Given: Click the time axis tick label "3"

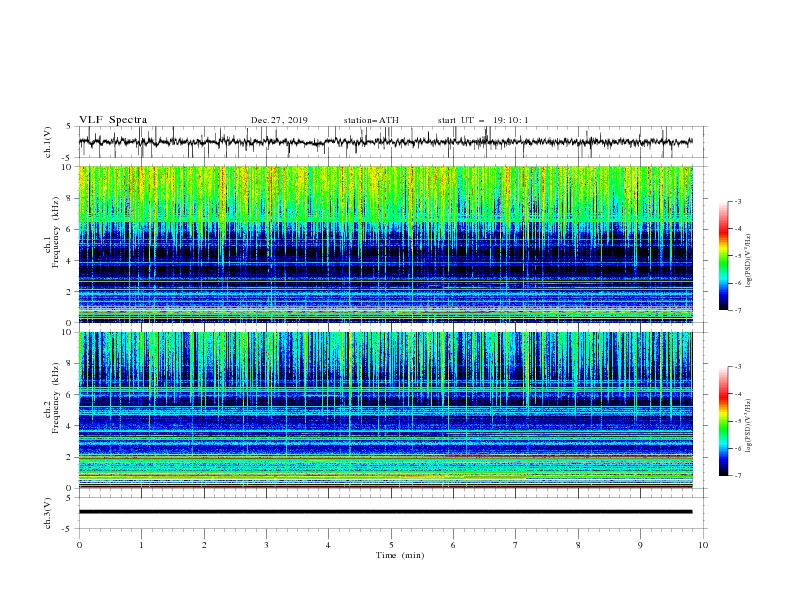Looking at the screenshot, I should [x=266, y=545].
